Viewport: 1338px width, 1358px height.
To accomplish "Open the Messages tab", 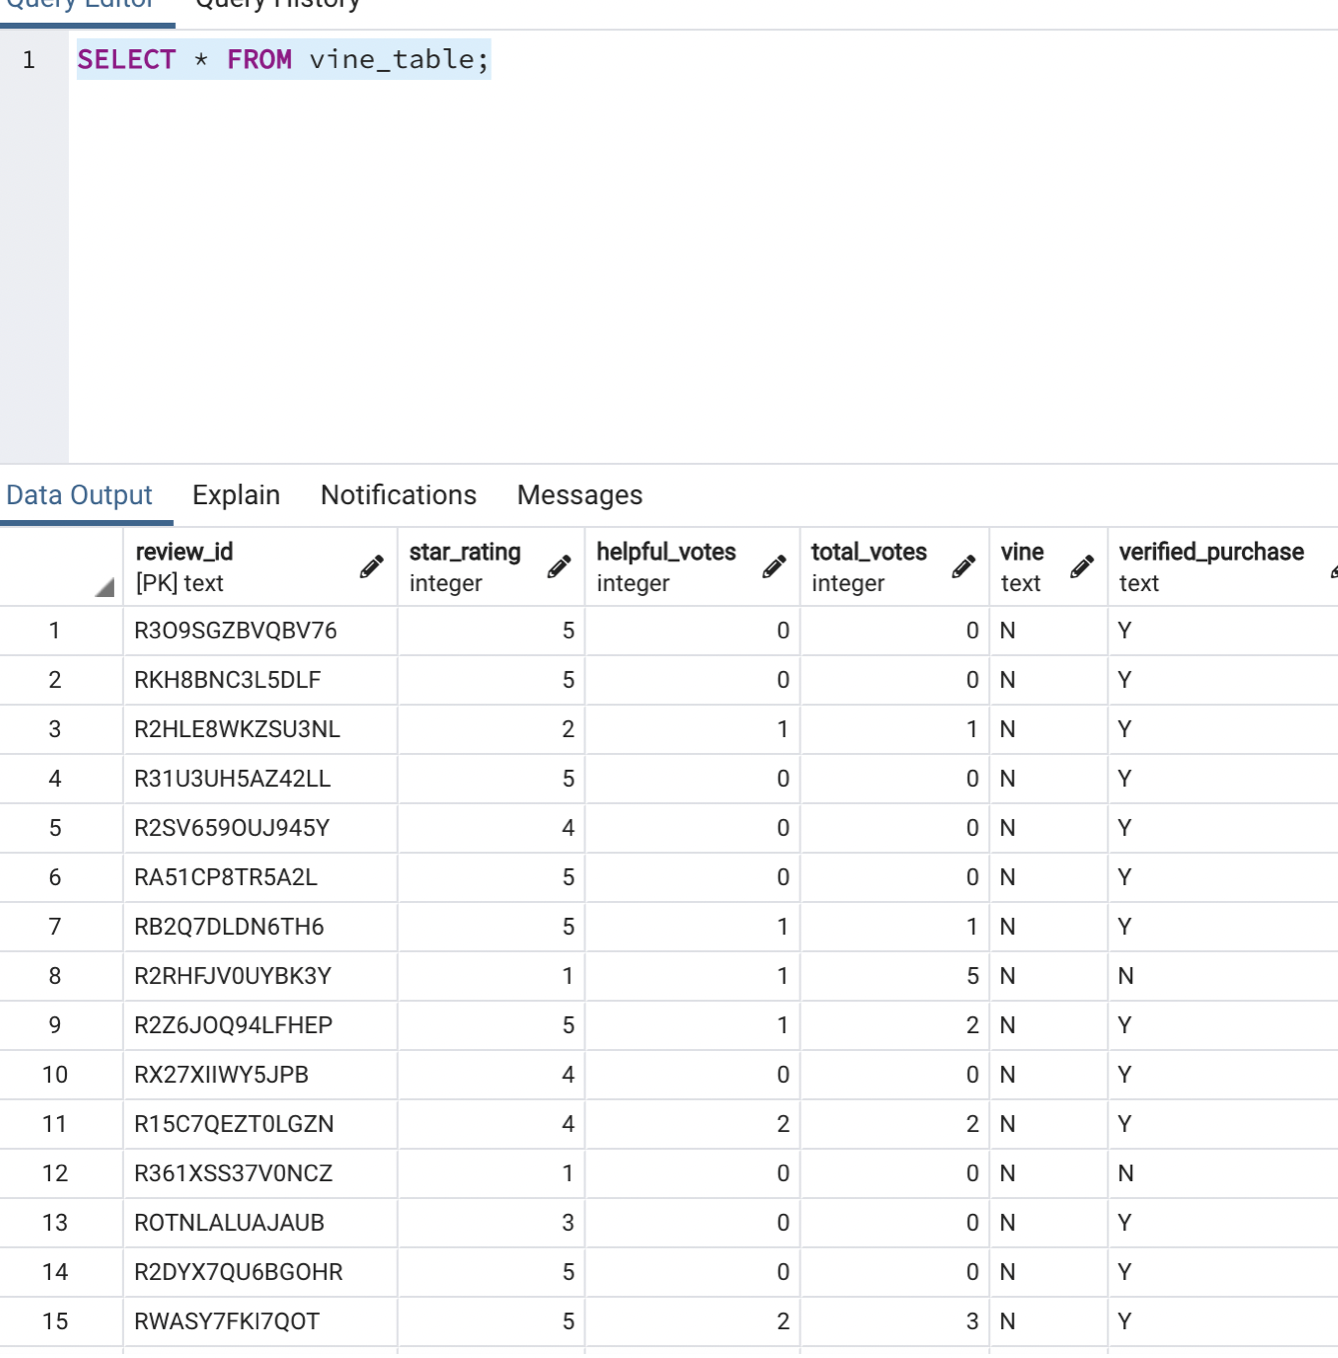I will point(578,494).
